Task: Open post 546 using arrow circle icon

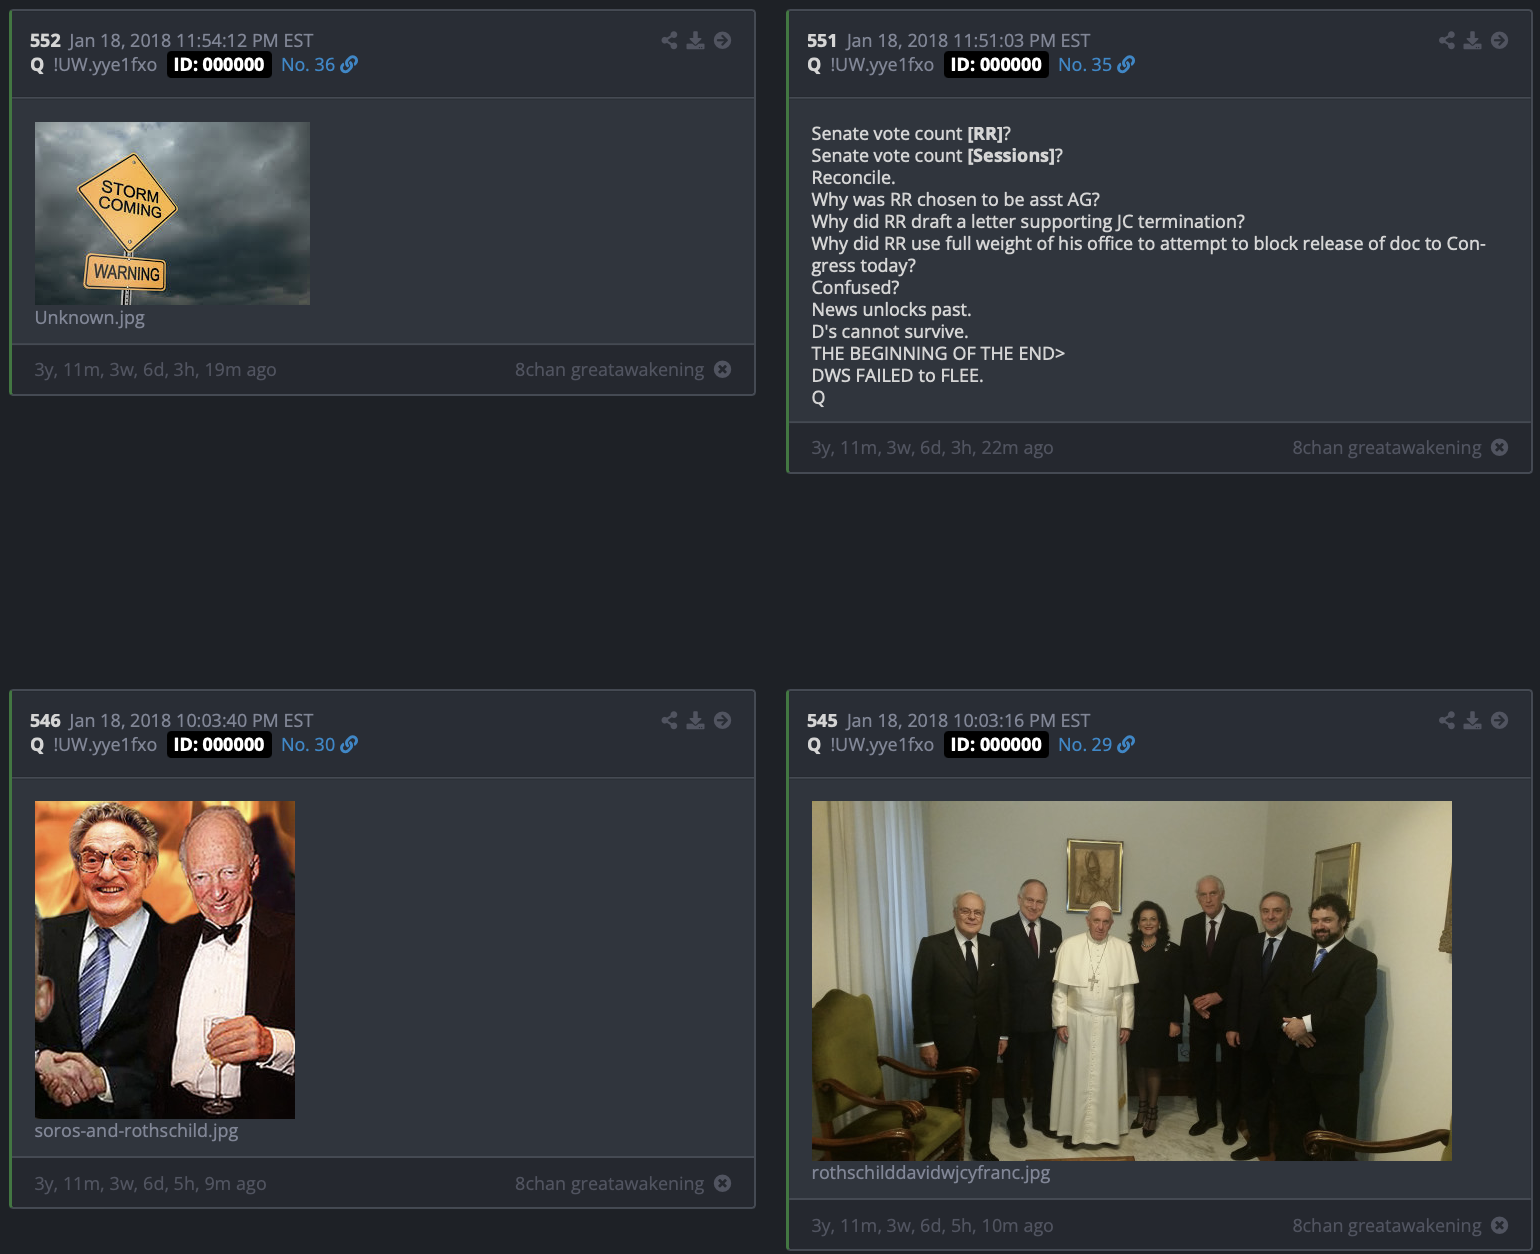Action: (x=723, y=720)
